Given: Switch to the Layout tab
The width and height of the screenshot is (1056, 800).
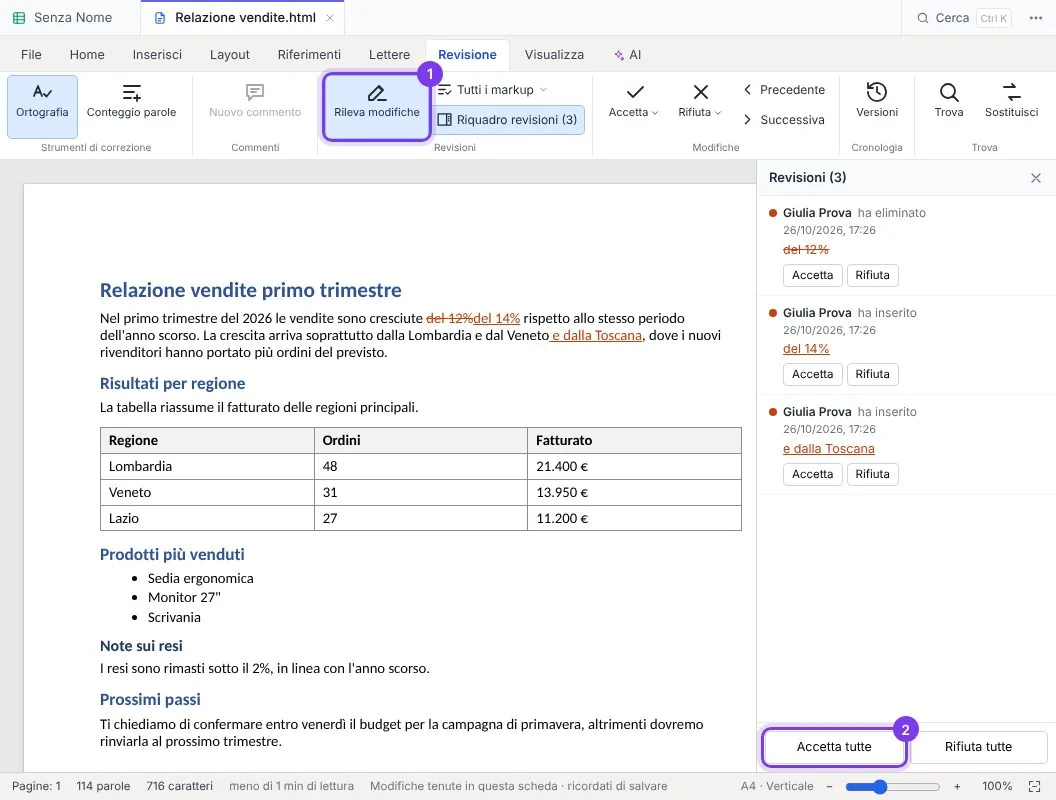Looking at the screenshot, I should tap(230, 55).
